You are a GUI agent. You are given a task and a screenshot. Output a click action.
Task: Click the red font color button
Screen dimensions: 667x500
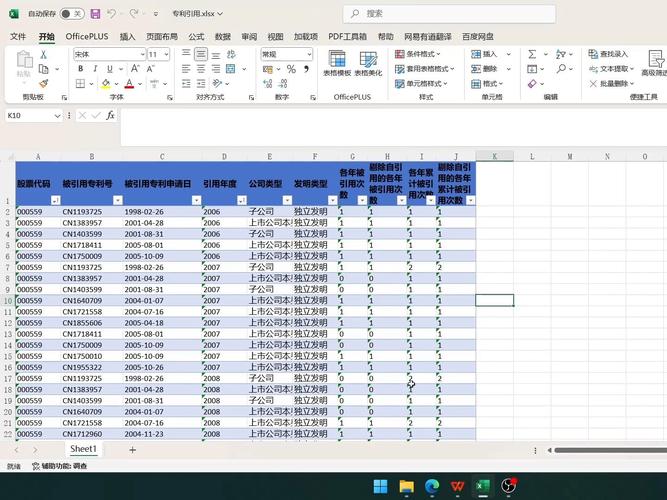pos(130,84)
